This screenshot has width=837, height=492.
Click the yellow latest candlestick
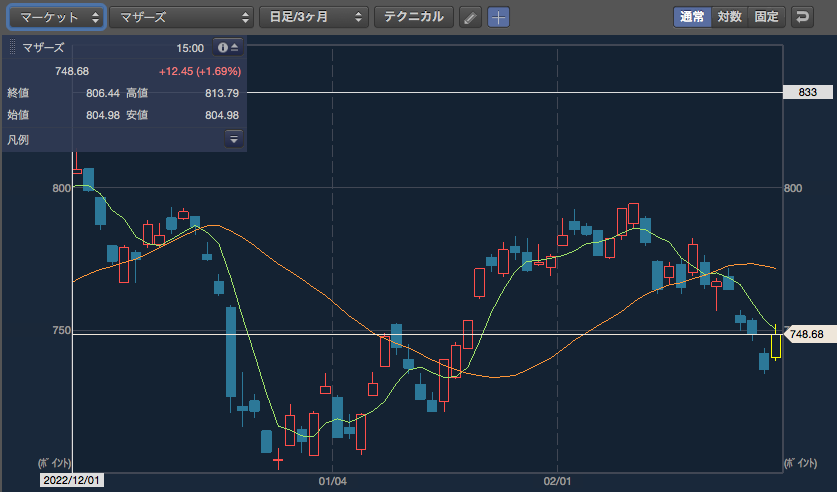(776, 345)
